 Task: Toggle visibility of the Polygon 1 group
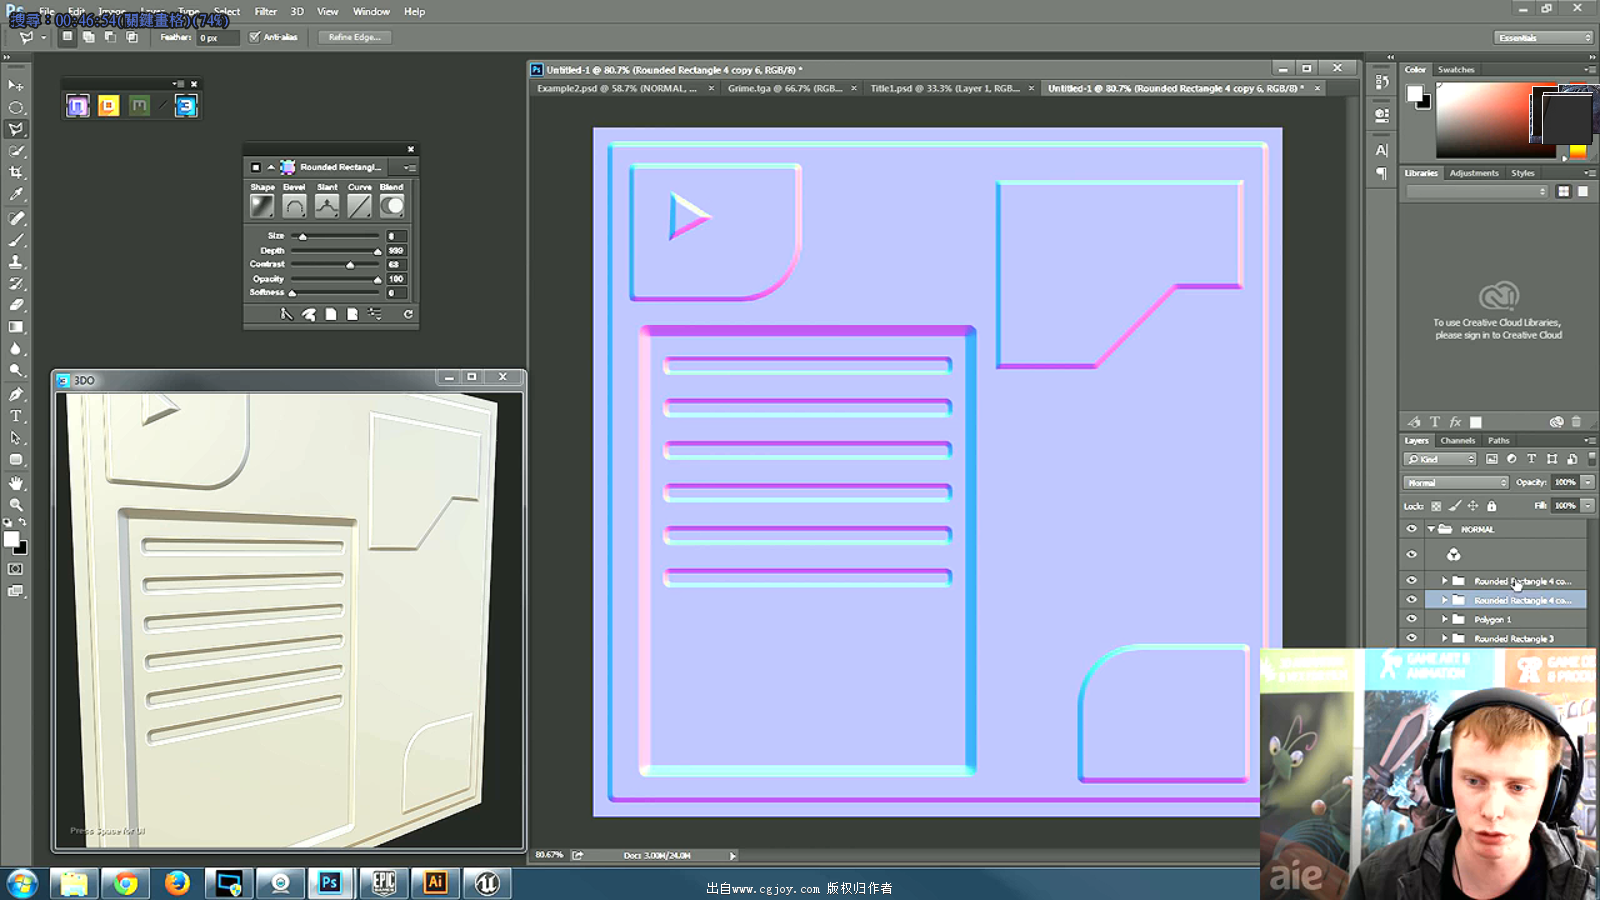pos(1412,619)
